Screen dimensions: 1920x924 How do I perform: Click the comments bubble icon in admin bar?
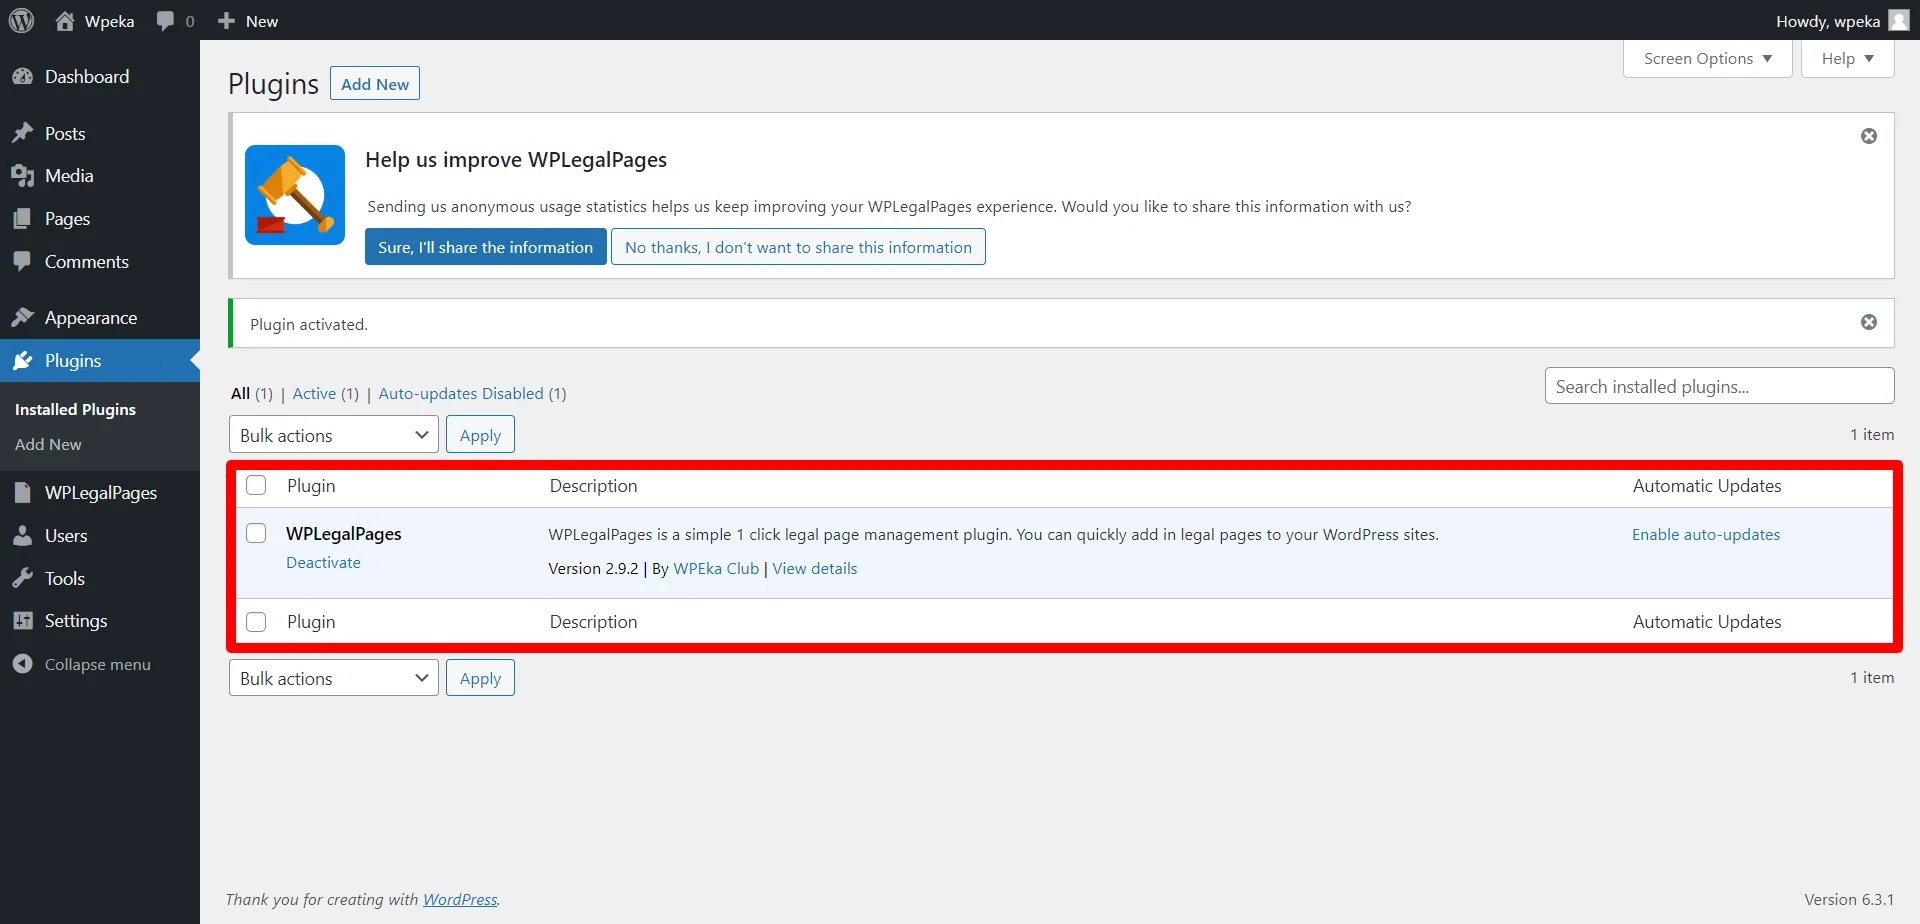(x=163, y=20)
